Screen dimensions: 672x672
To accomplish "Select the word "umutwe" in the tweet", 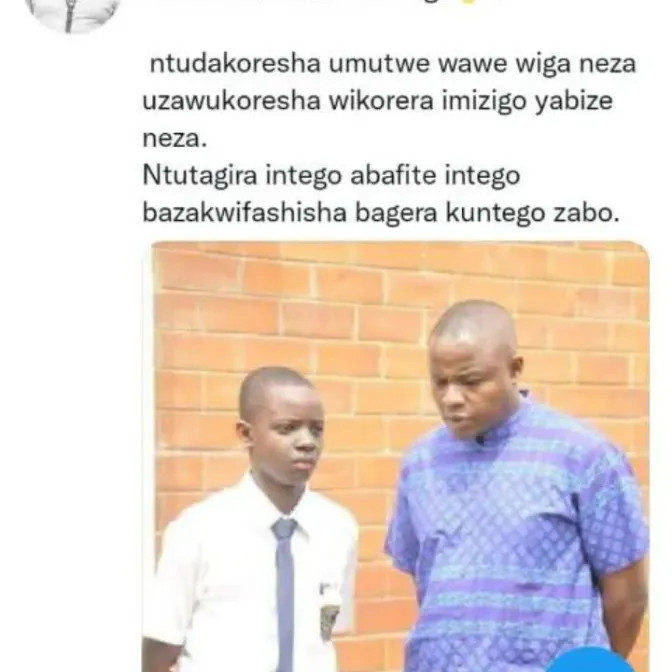I will pyautogui.click(x=379, y=64).
